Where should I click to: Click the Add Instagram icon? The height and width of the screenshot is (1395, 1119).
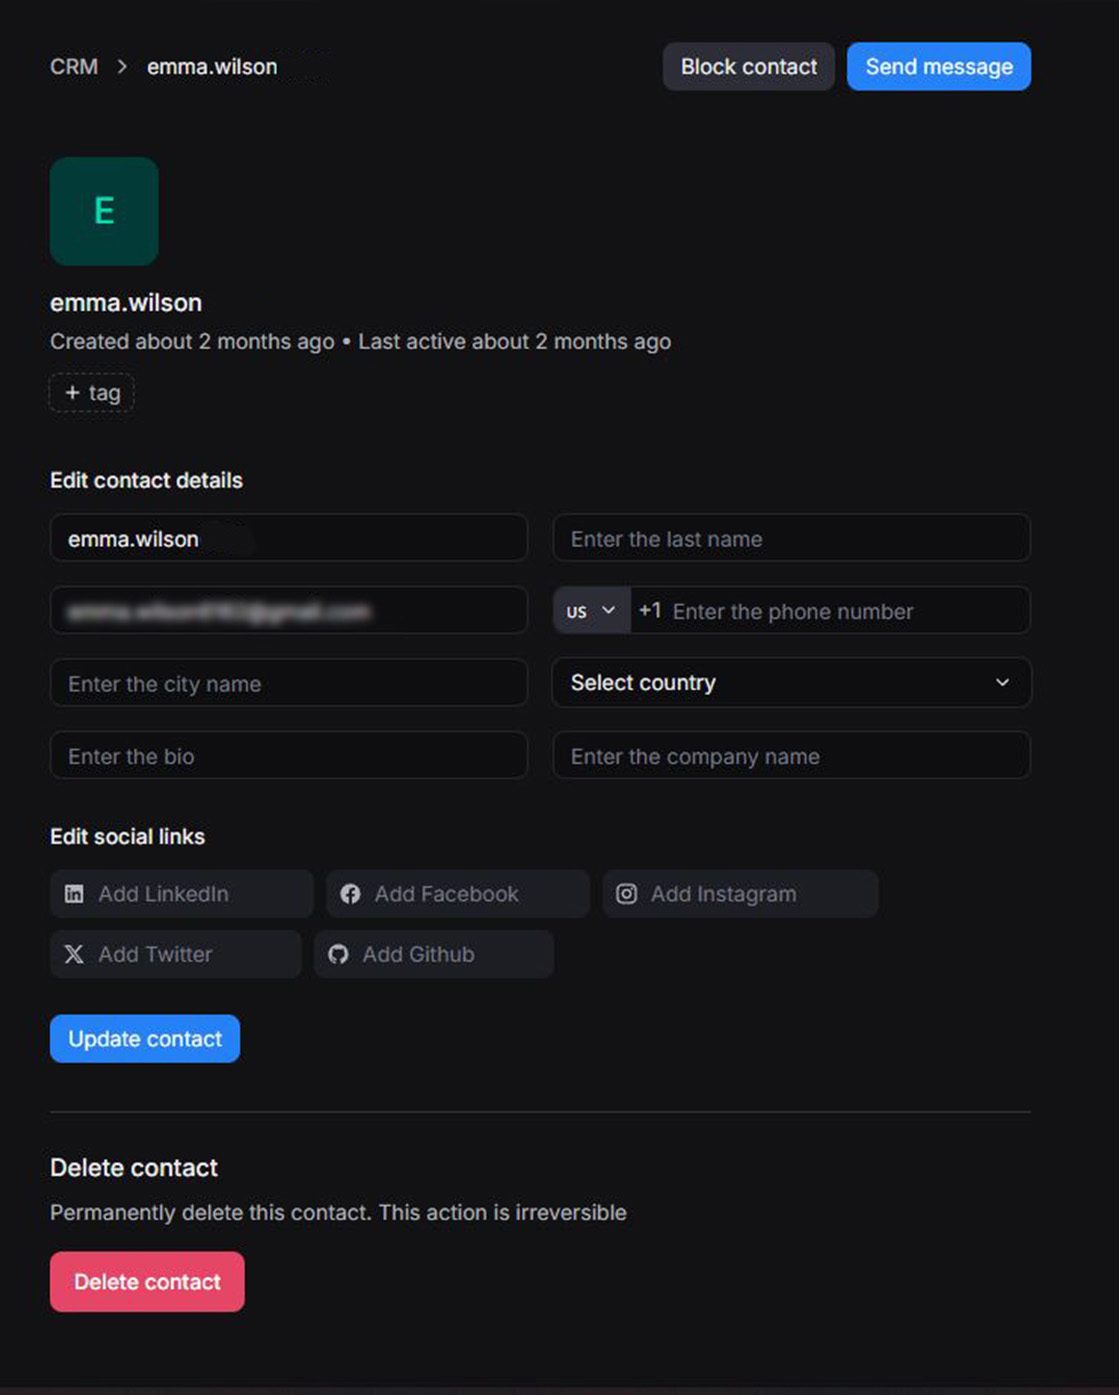point(626,893)
